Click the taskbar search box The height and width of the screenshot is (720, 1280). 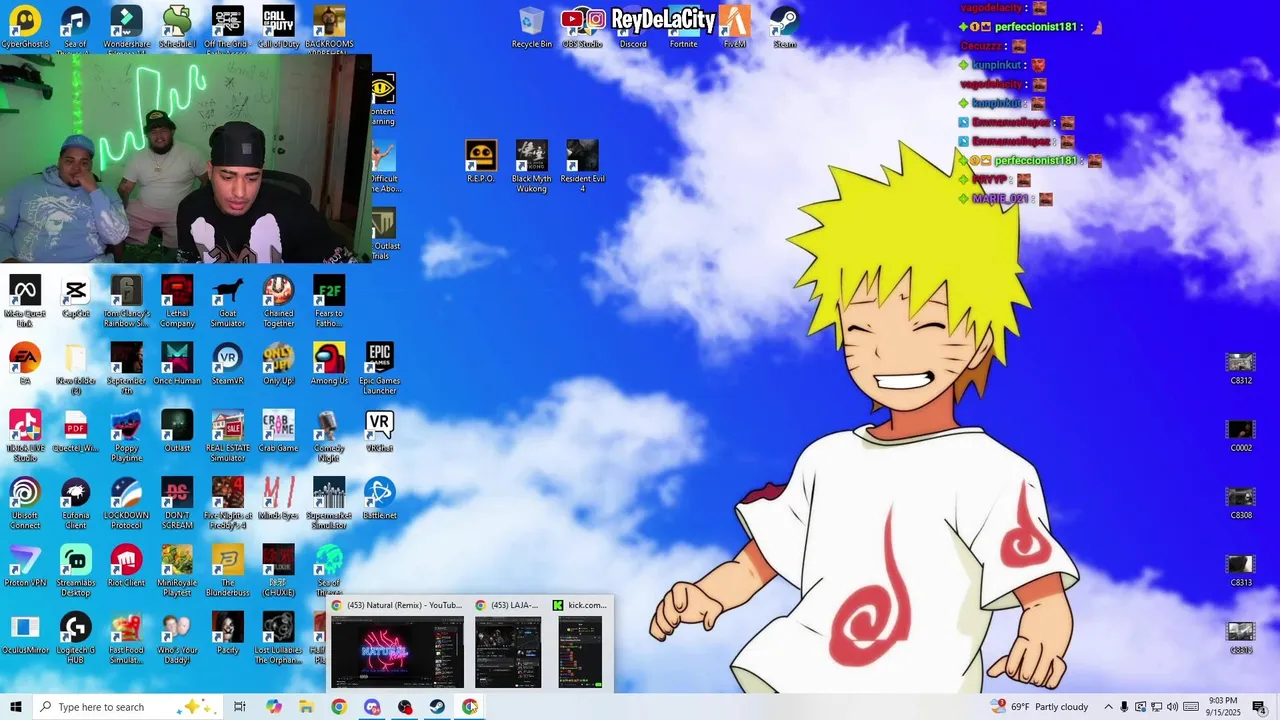(126, 707)
